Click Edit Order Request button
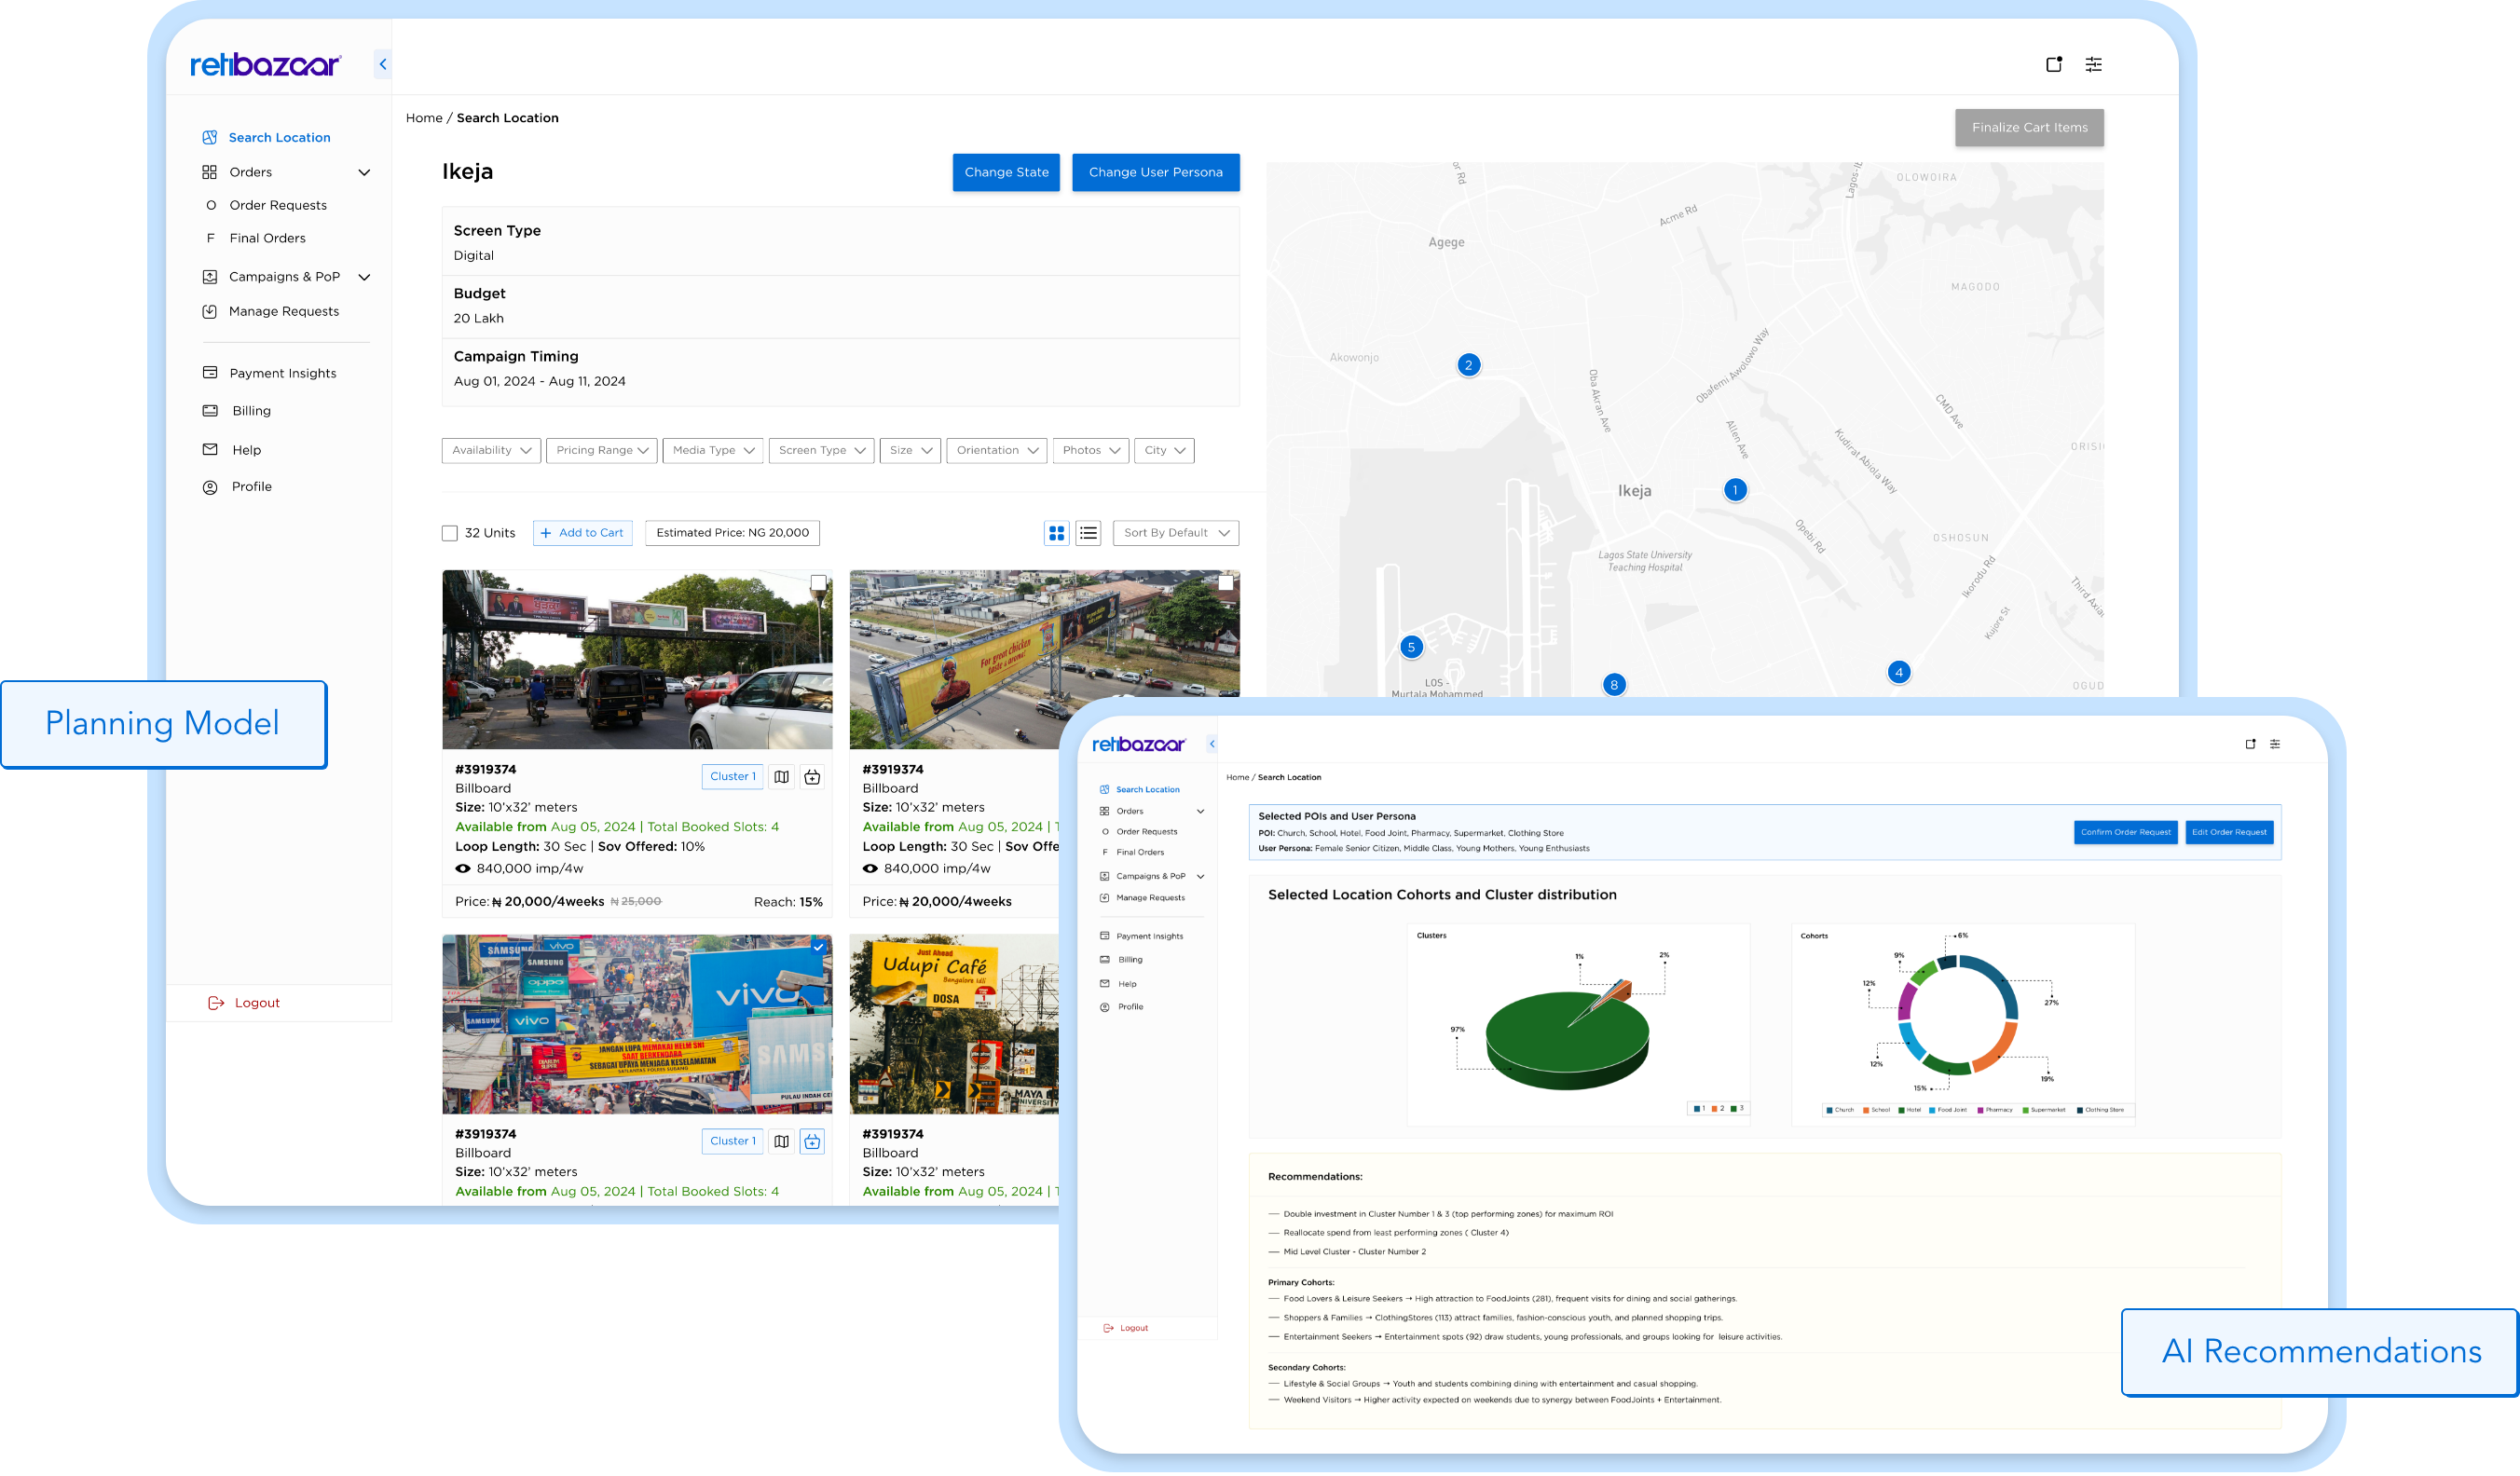 click(2229, 832)
